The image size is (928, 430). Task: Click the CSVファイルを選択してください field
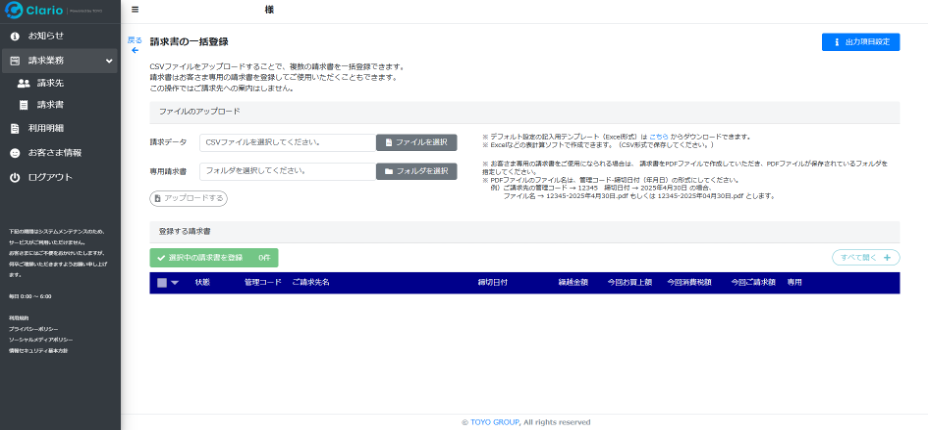288,143
